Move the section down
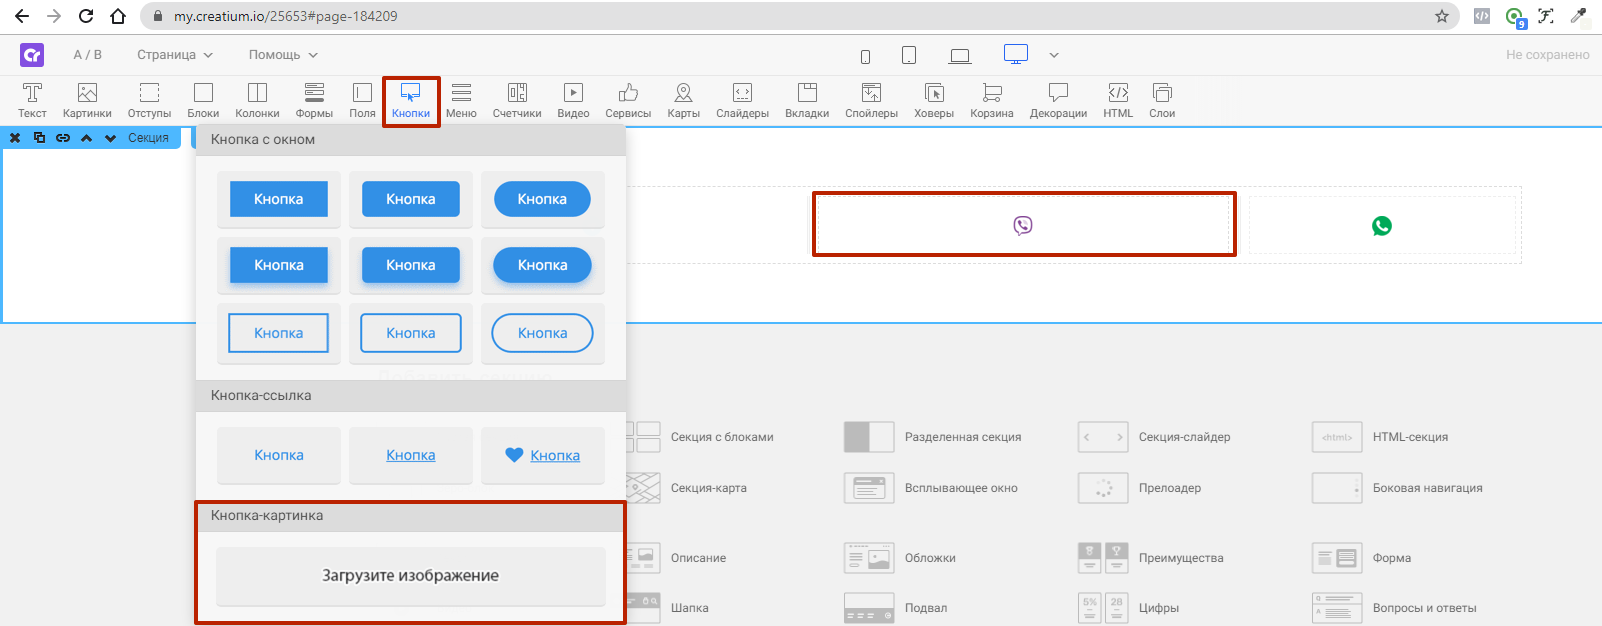1602x626 pixels. pos(110,138)
